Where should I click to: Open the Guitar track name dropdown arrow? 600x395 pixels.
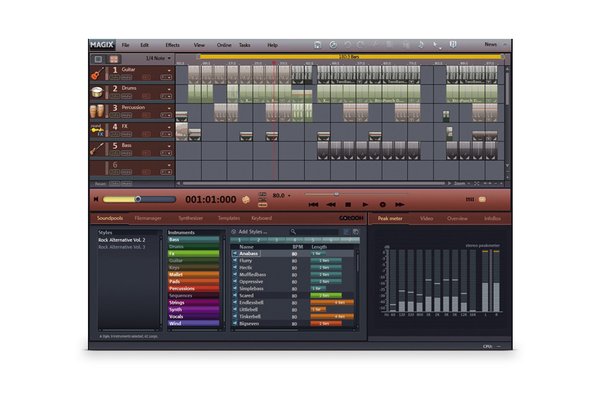(169, 70)
